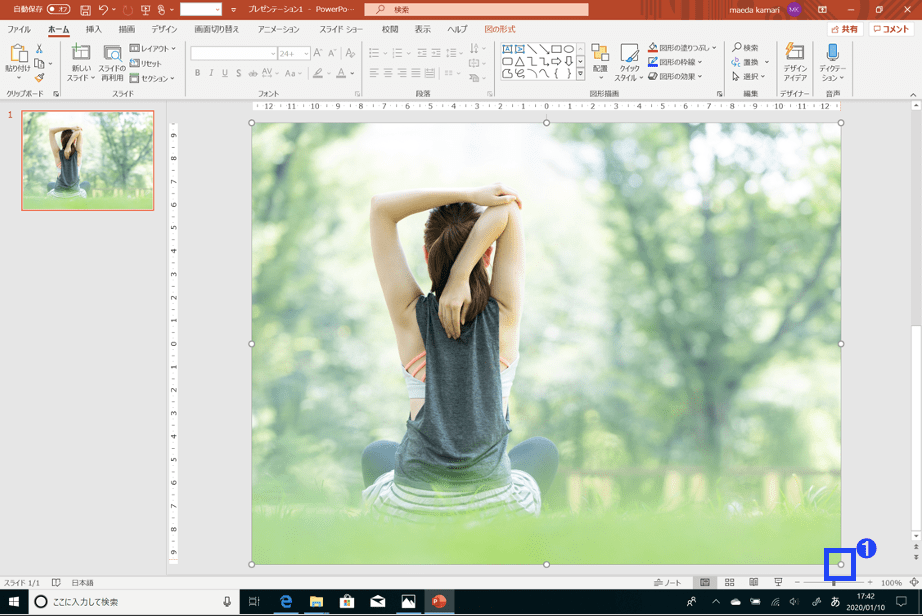
Task: Switch to the Animations (アニメーション) tab
Action: (x=278, y=29)
